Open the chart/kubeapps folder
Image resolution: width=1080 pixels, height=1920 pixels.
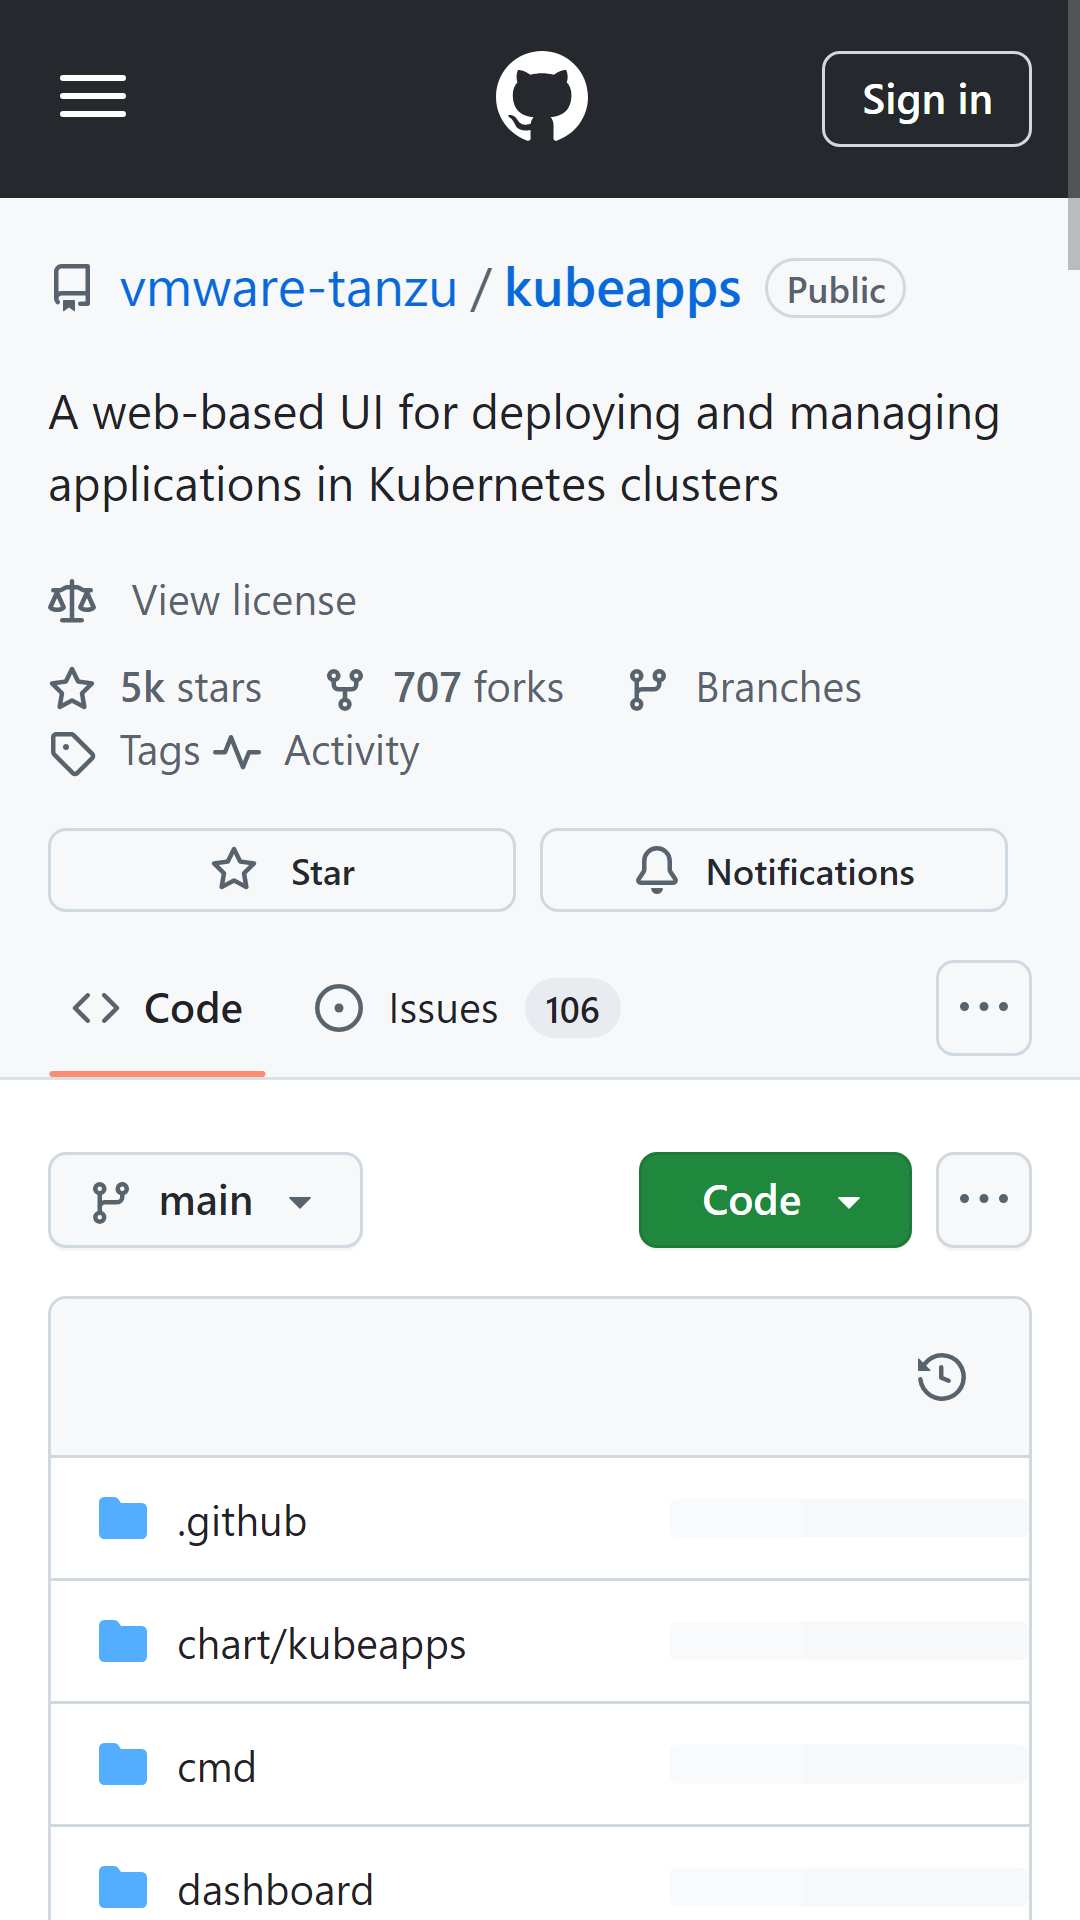[x=322, y=1644]
